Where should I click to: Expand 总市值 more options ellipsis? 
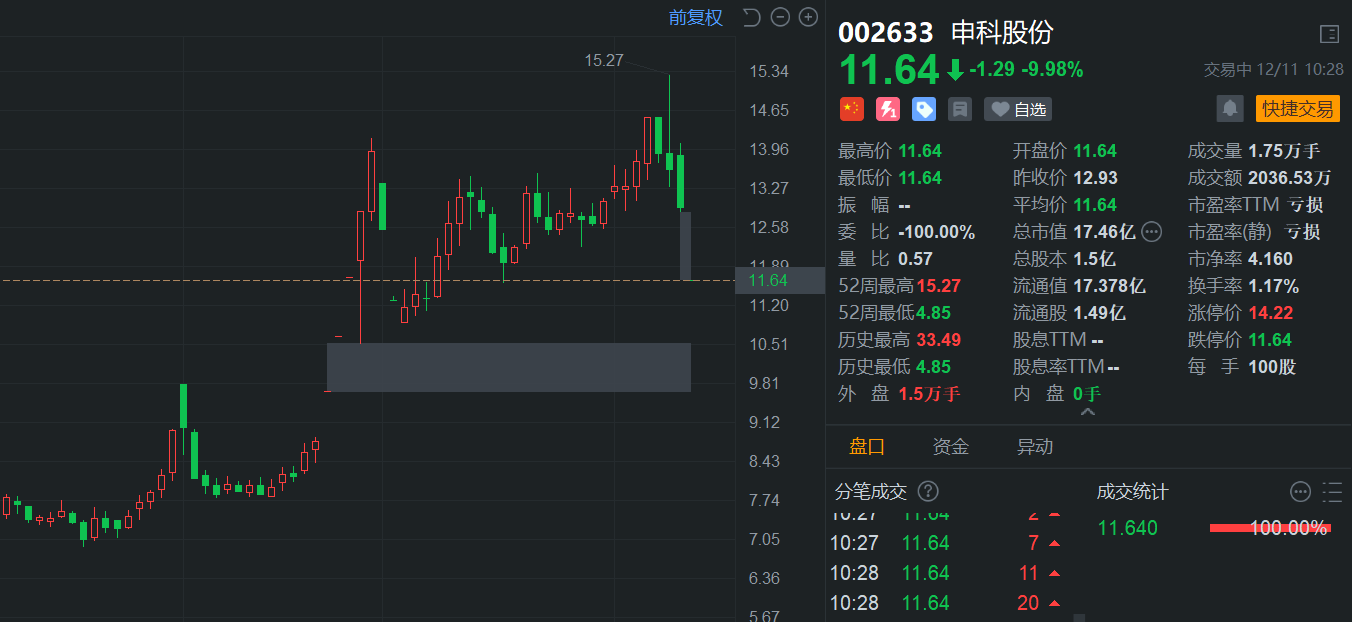1151,232
